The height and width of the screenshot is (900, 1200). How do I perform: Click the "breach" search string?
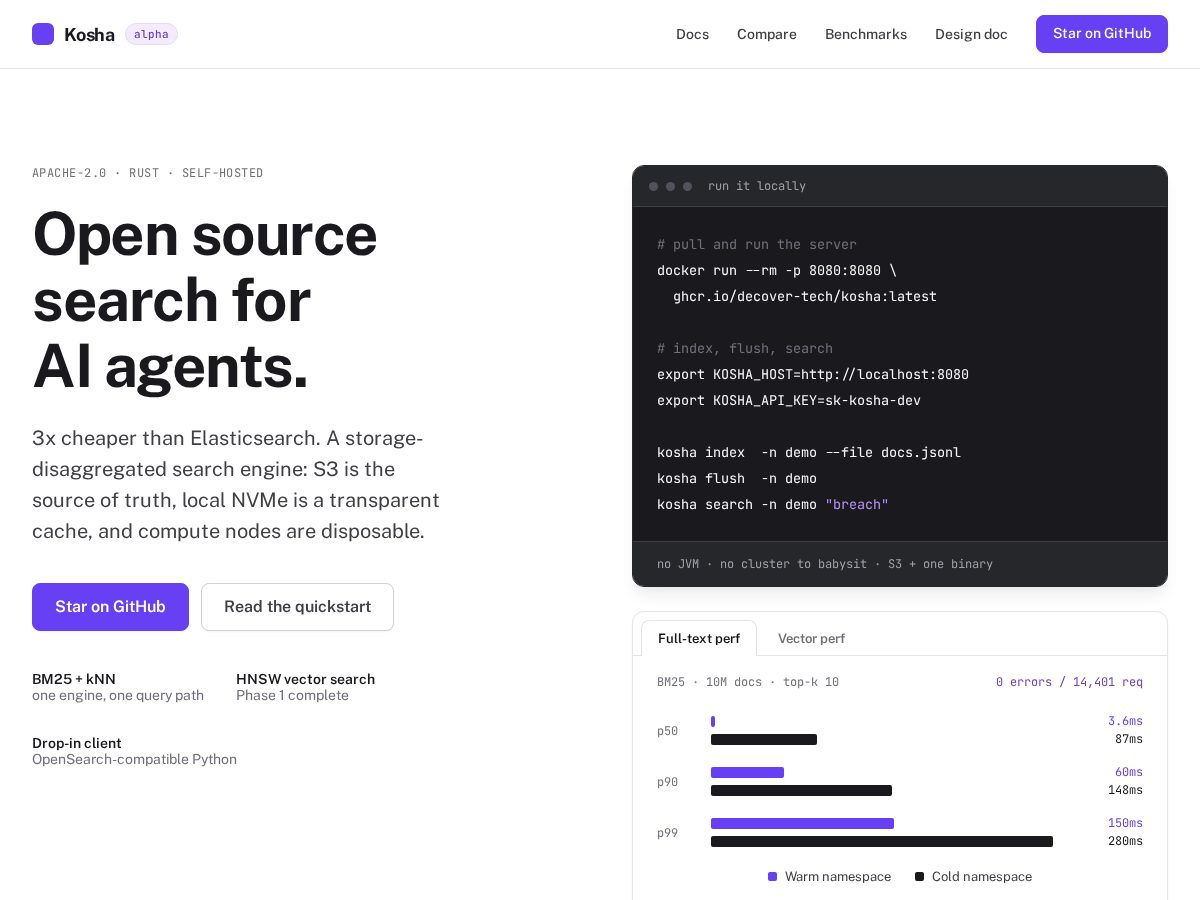pos(857,505)
